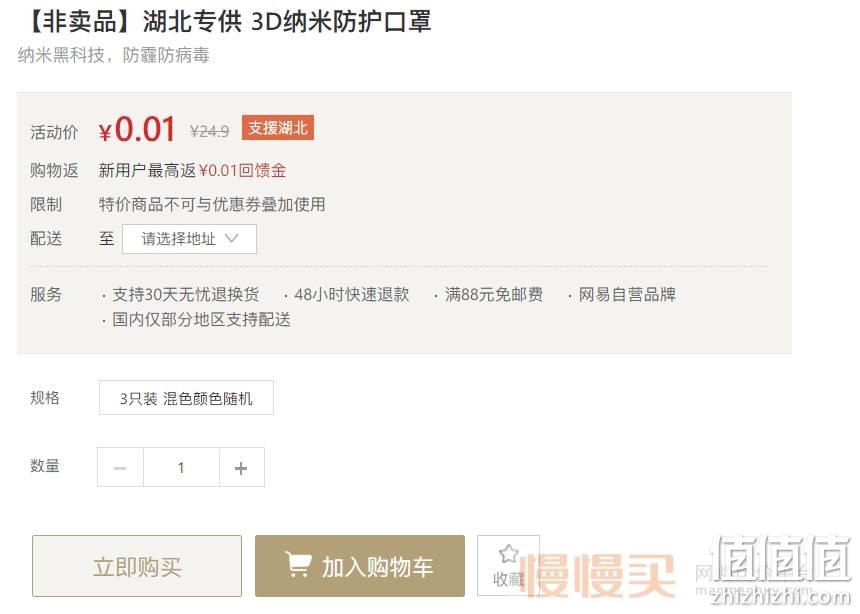Open the 请选择地址 delivery address dropdown

189,239
